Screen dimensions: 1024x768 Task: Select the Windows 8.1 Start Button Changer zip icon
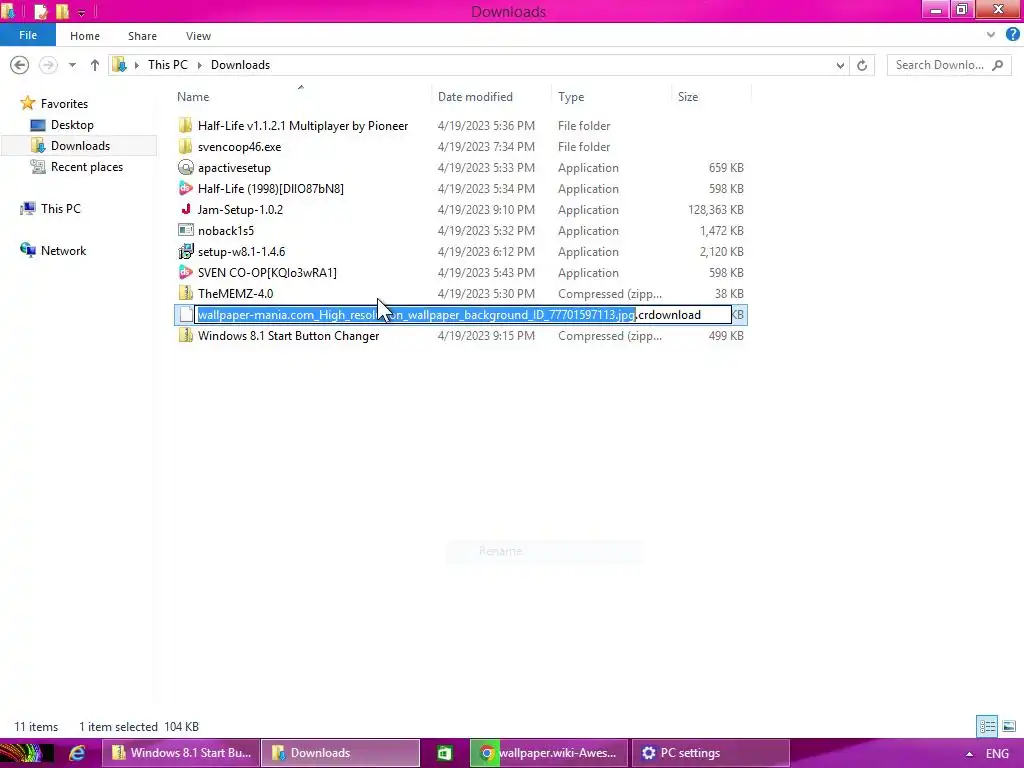[185, 336]
